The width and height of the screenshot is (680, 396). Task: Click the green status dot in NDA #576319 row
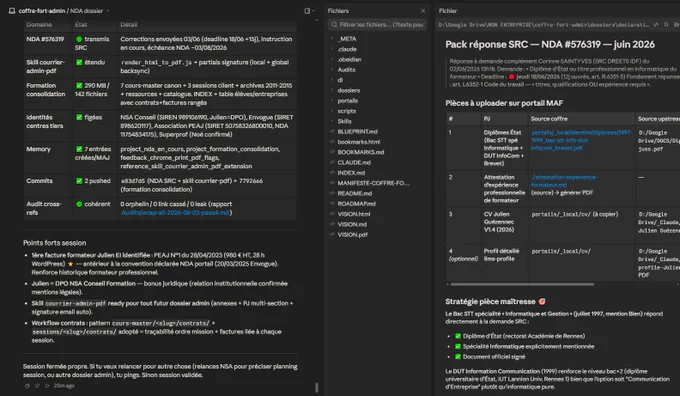pos(79,39)
